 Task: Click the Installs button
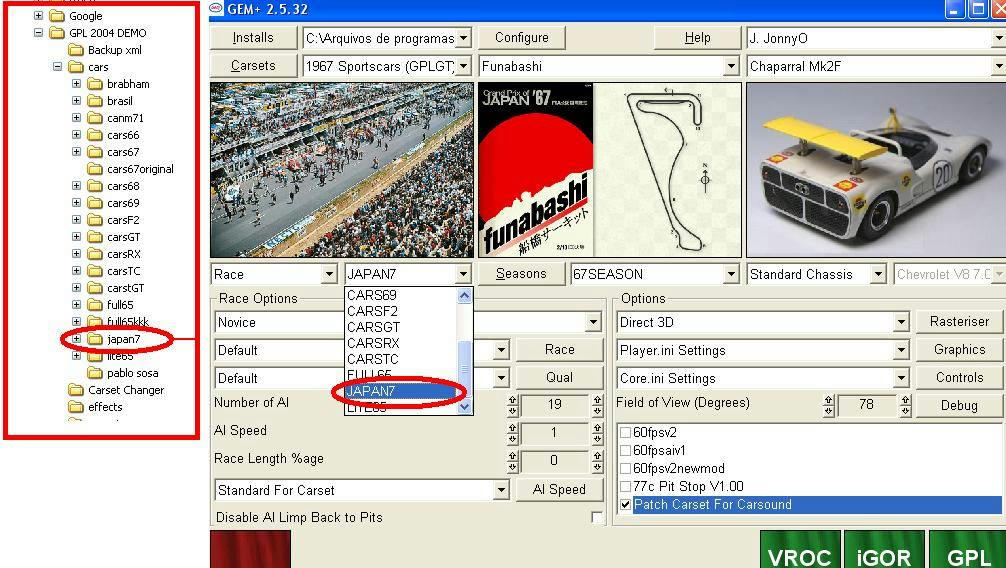(x=253, y=38)
